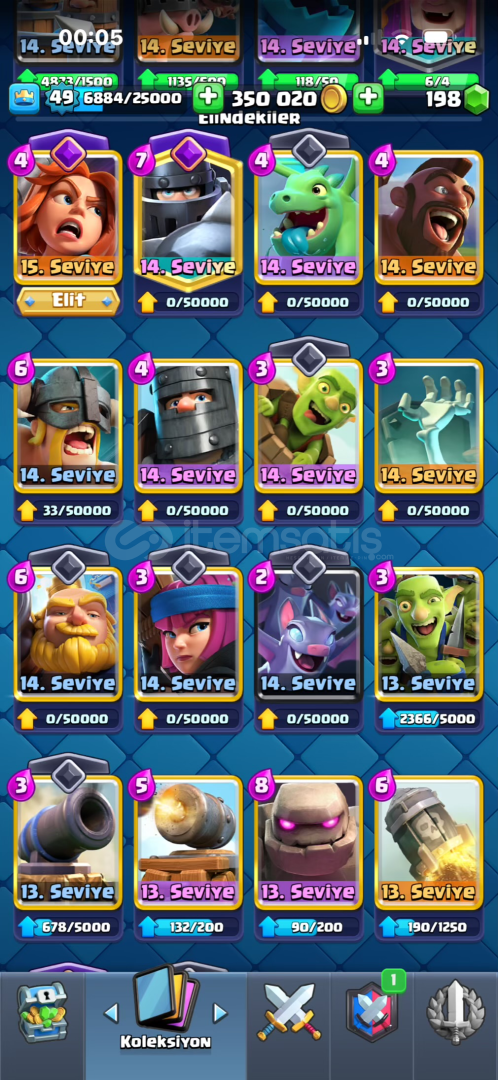Tap Goblin Gang upgrade progress 2366/5000
Screen dimensions: 498x1080
click(x=429, y=718)
